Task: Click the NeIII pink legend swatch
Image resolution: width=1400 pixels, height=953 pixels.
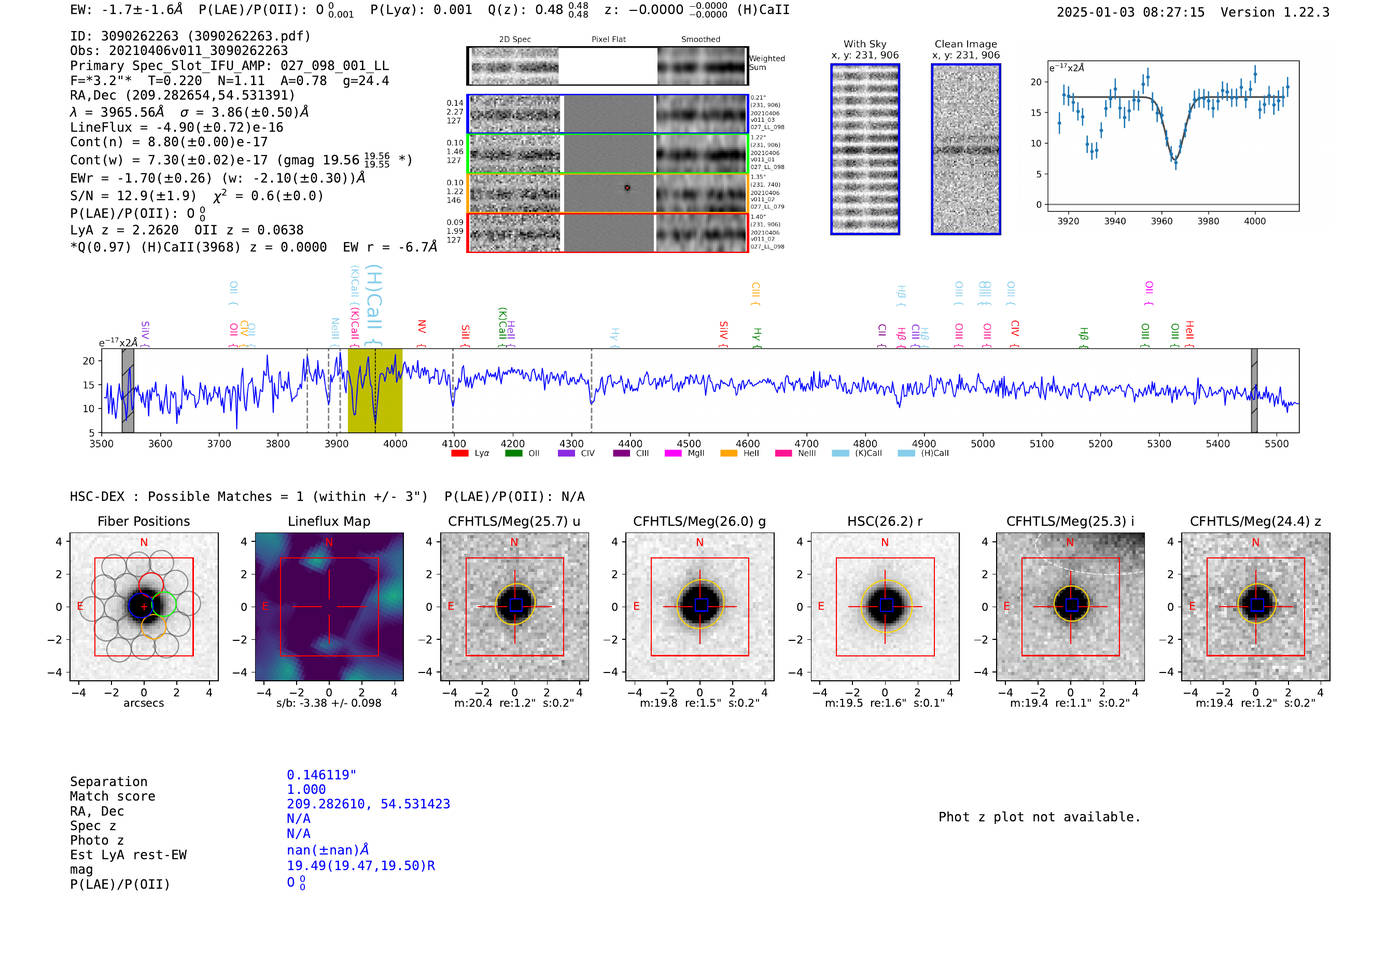Action: tap(783, 453)
